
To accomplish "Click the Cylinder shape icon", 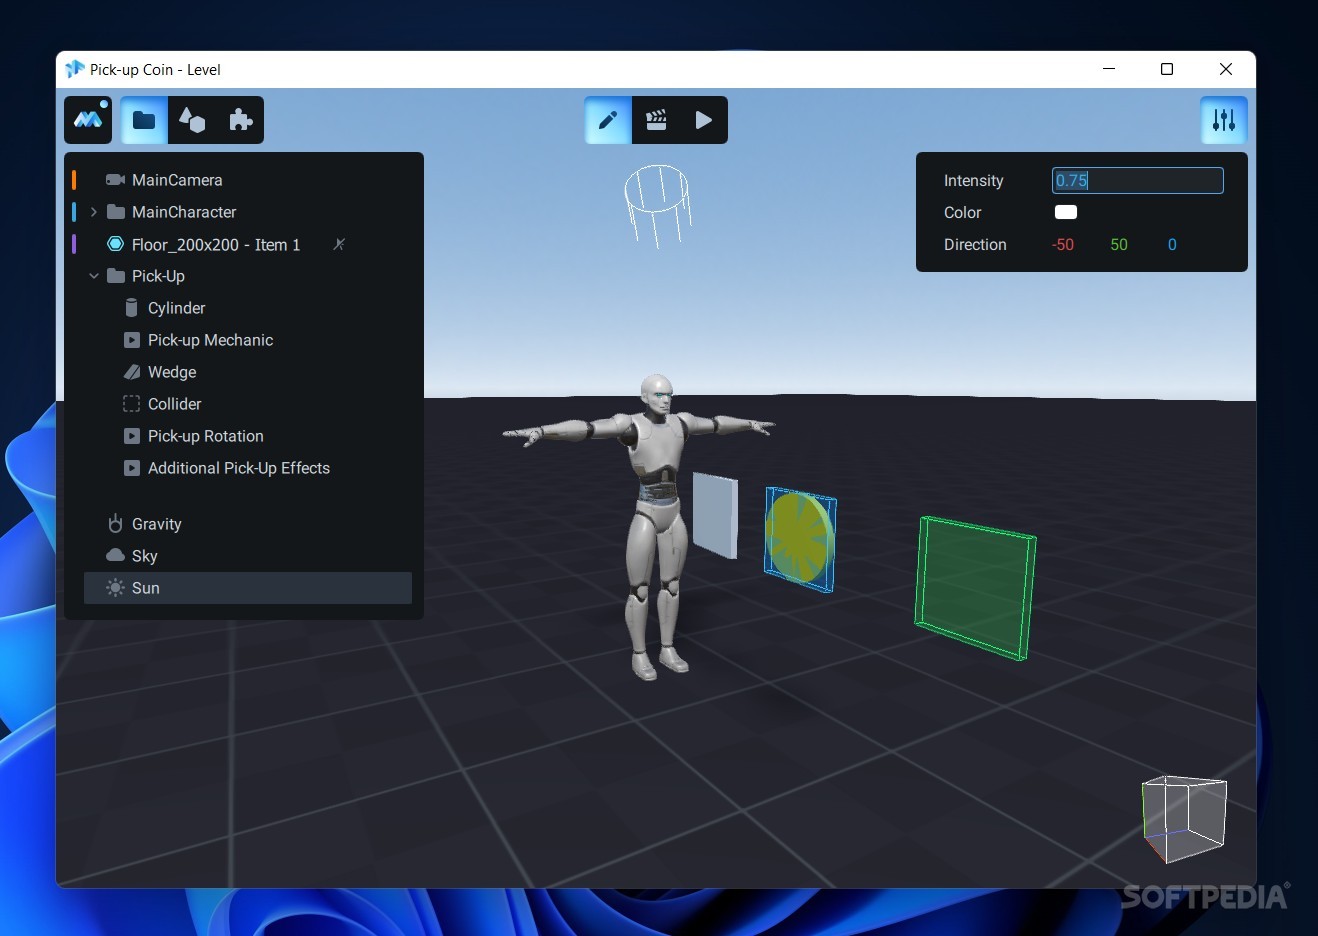I will [131, 308].
